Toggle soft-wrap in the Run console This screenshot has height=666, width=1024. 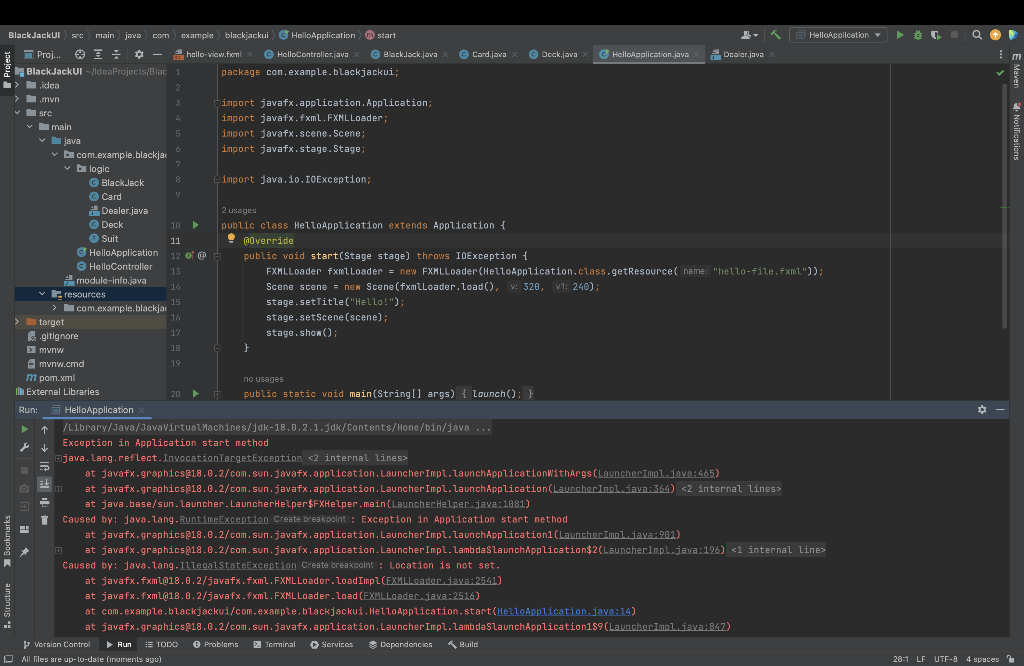[x=44, y=466]
